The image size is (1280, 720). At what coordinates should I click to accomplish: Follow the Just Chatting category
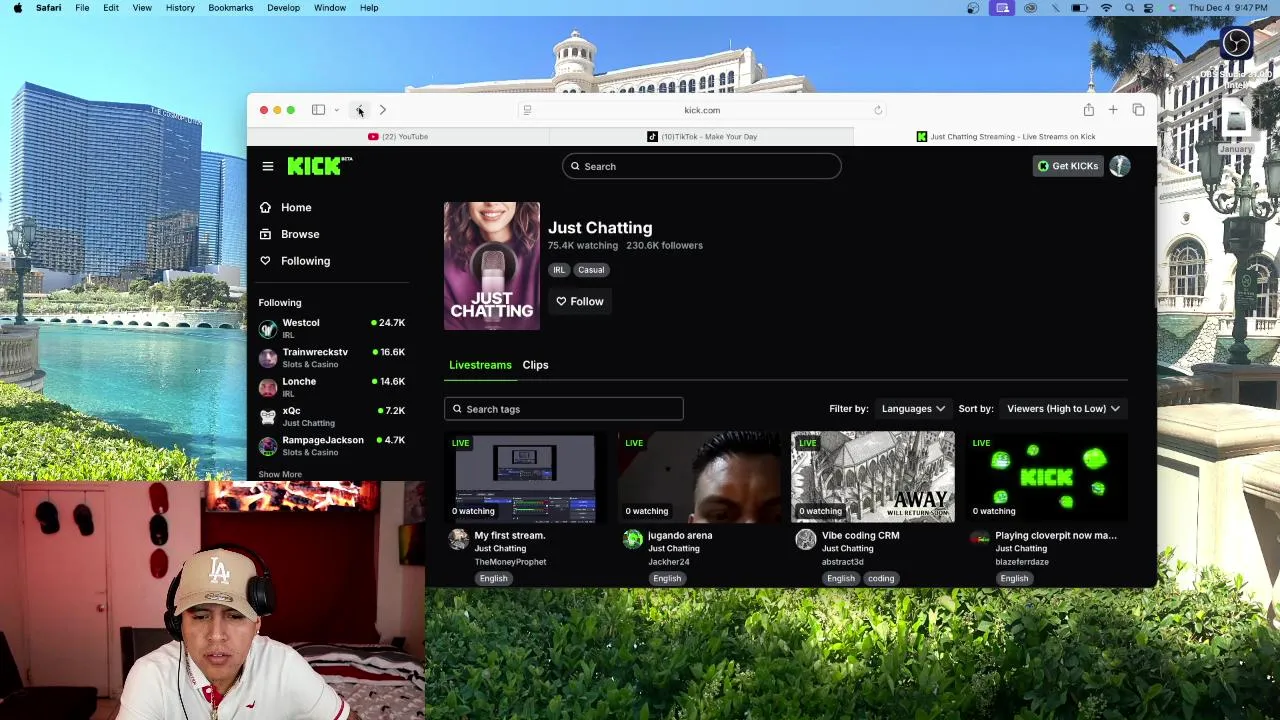[x=580, y=301]
